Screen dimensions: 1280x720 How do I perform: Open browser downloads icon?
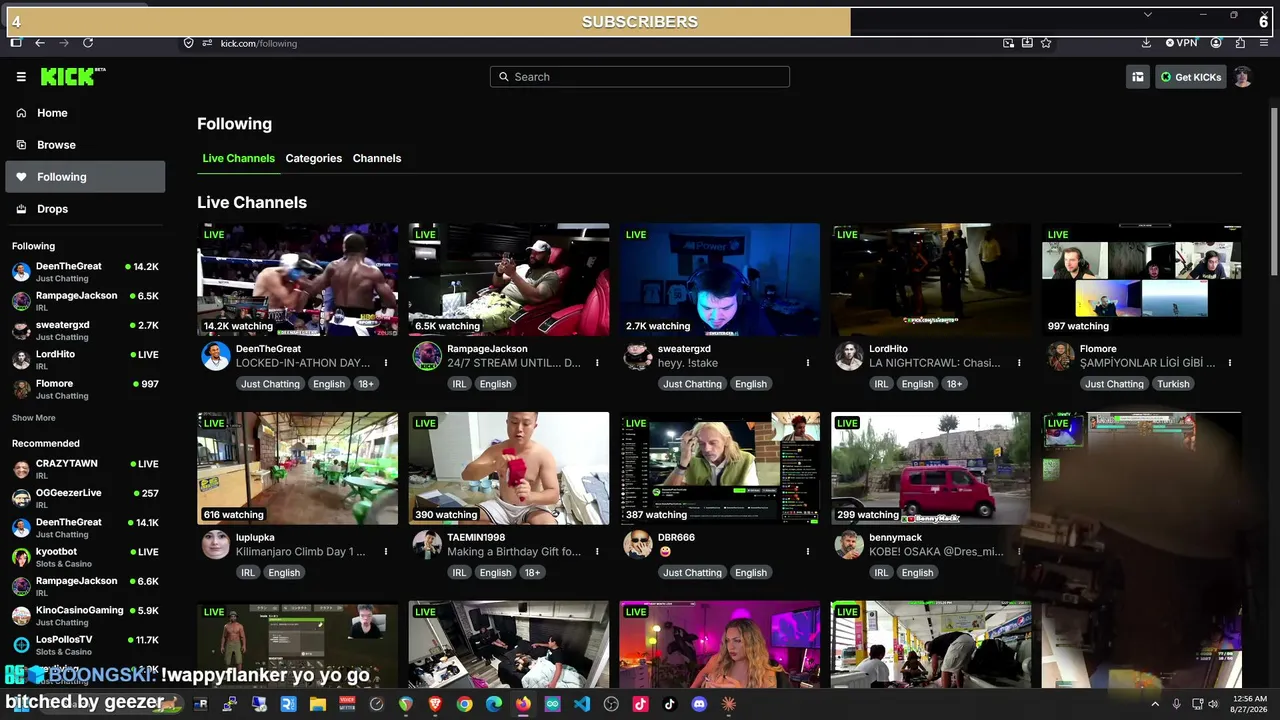[x=1146, y=43]
